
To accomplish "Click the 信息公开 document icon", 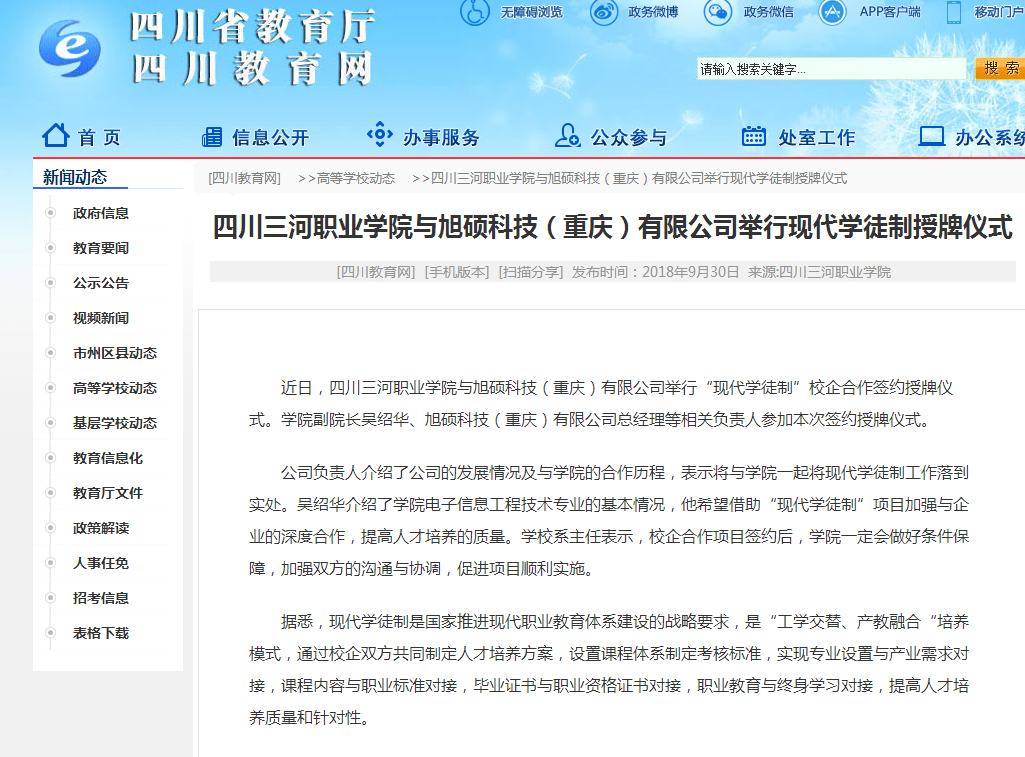I will pos(212,137).
